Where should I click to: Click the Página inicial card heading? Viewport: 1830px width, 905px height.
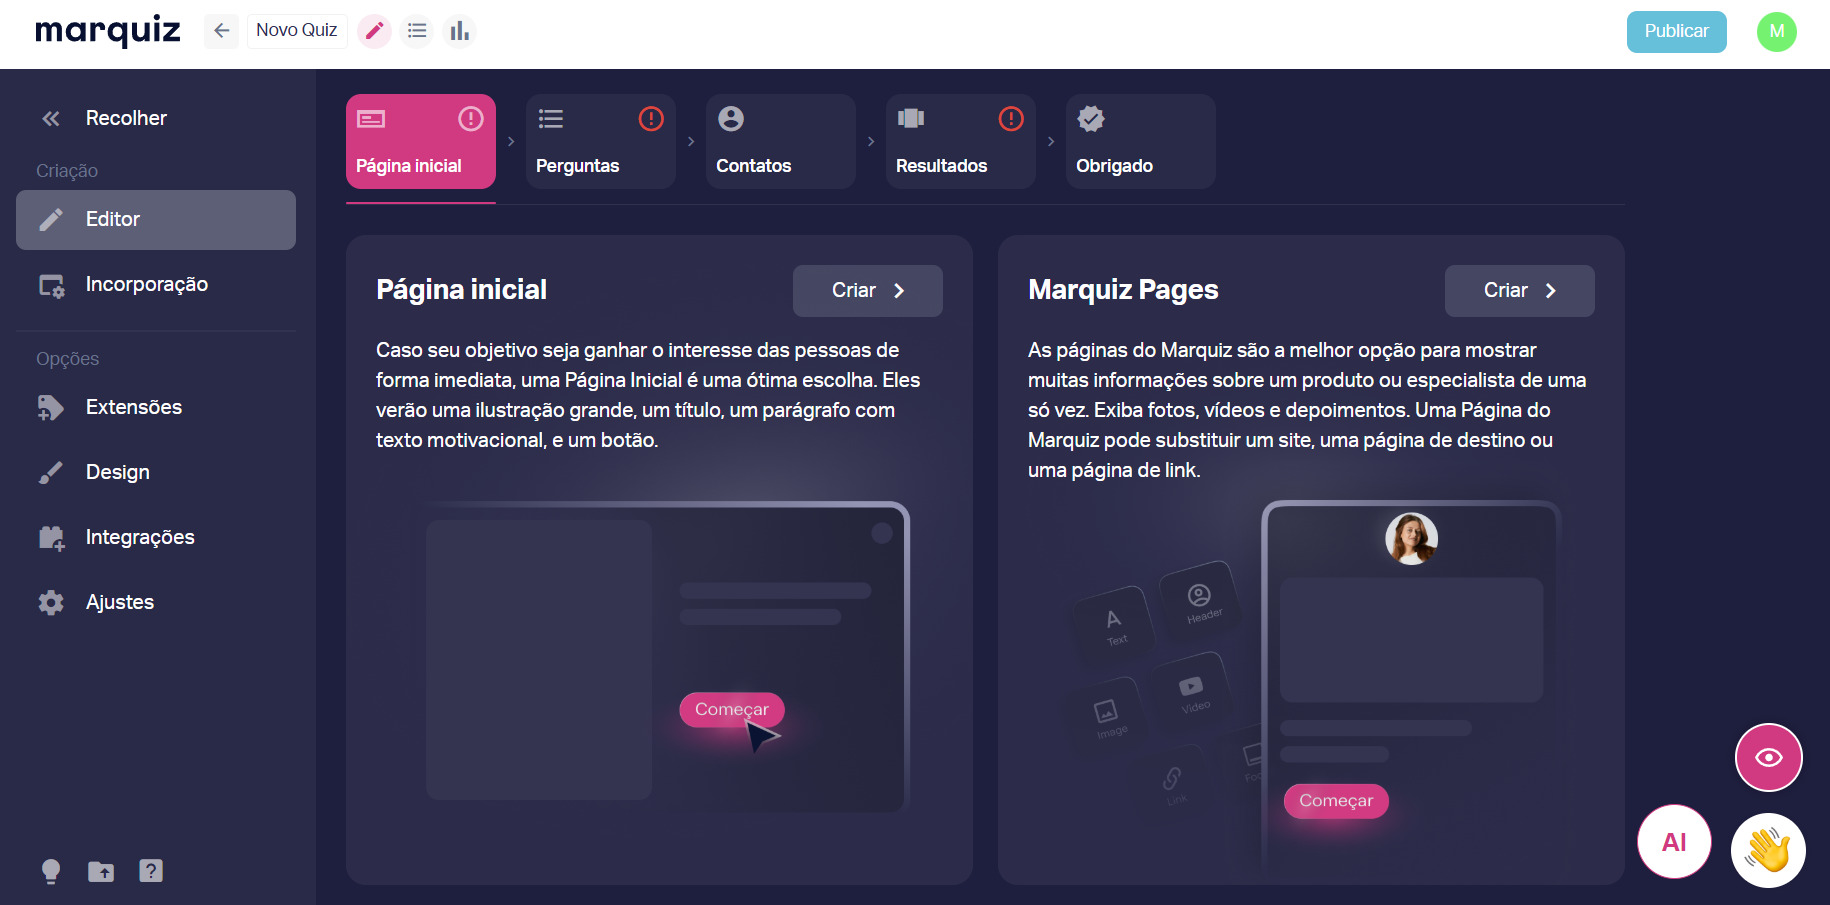pos(461,290)
